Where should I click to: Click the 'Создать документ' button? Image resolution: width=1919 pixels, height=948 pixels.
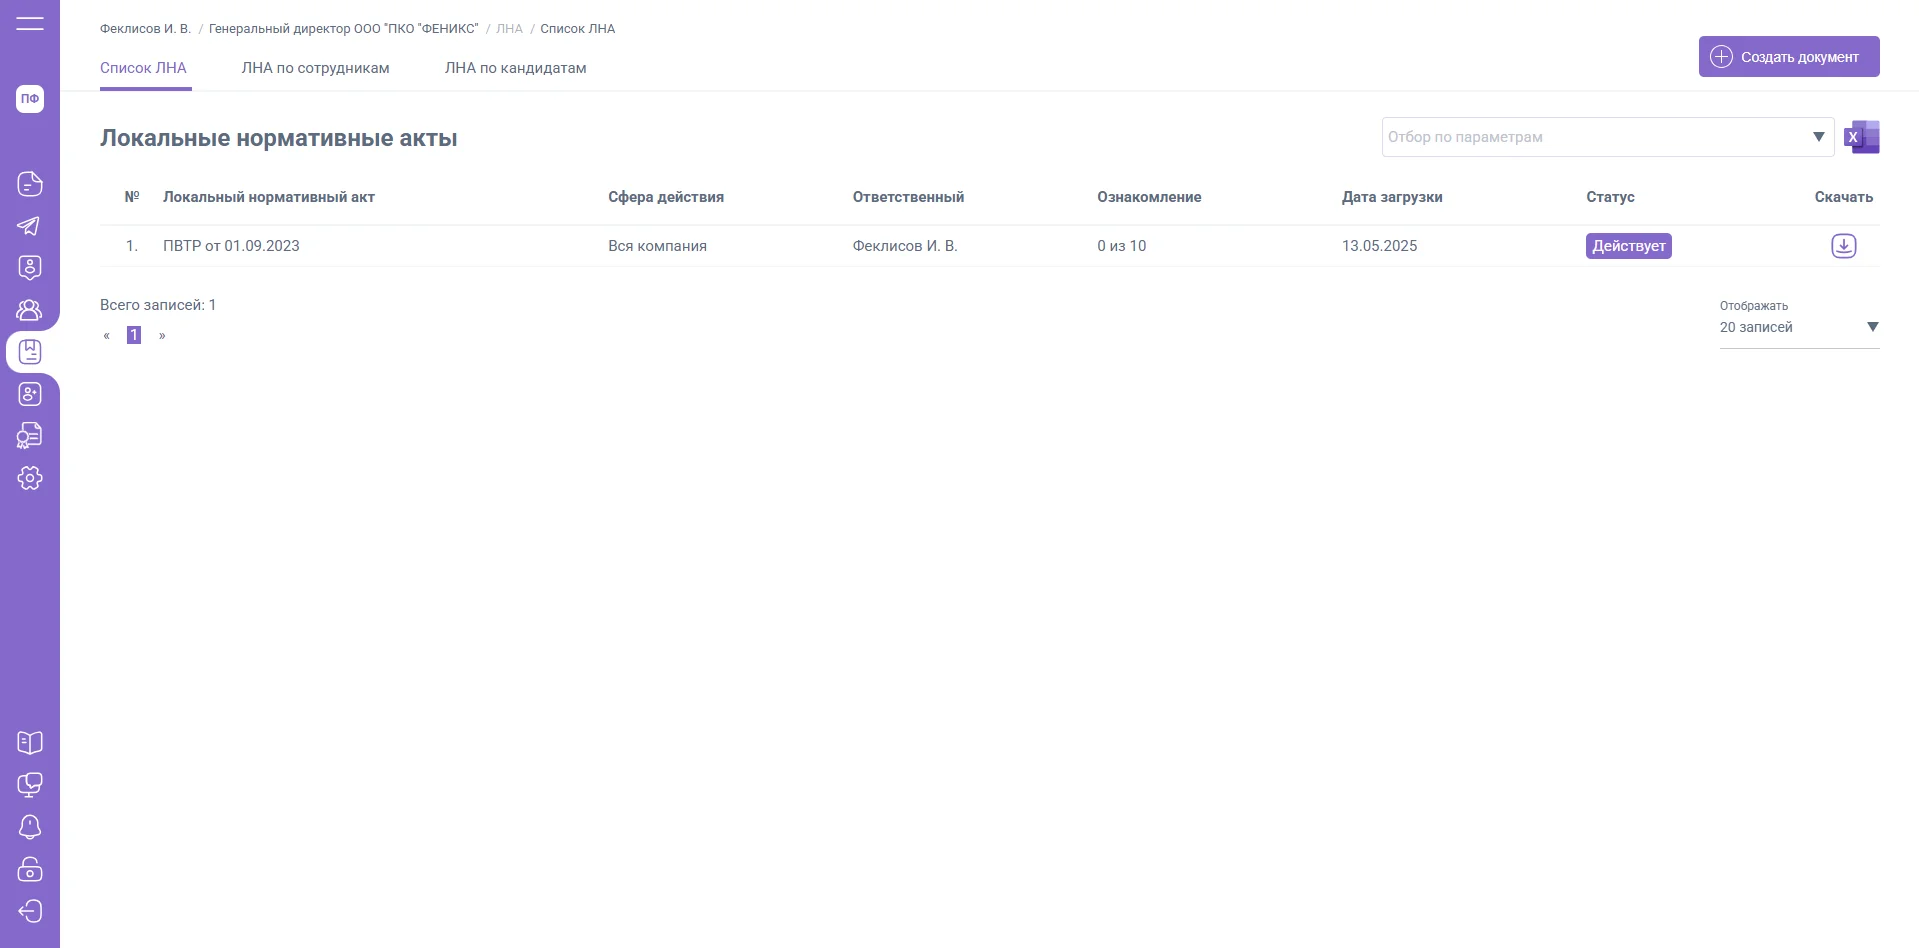(x=1788, y=57)
